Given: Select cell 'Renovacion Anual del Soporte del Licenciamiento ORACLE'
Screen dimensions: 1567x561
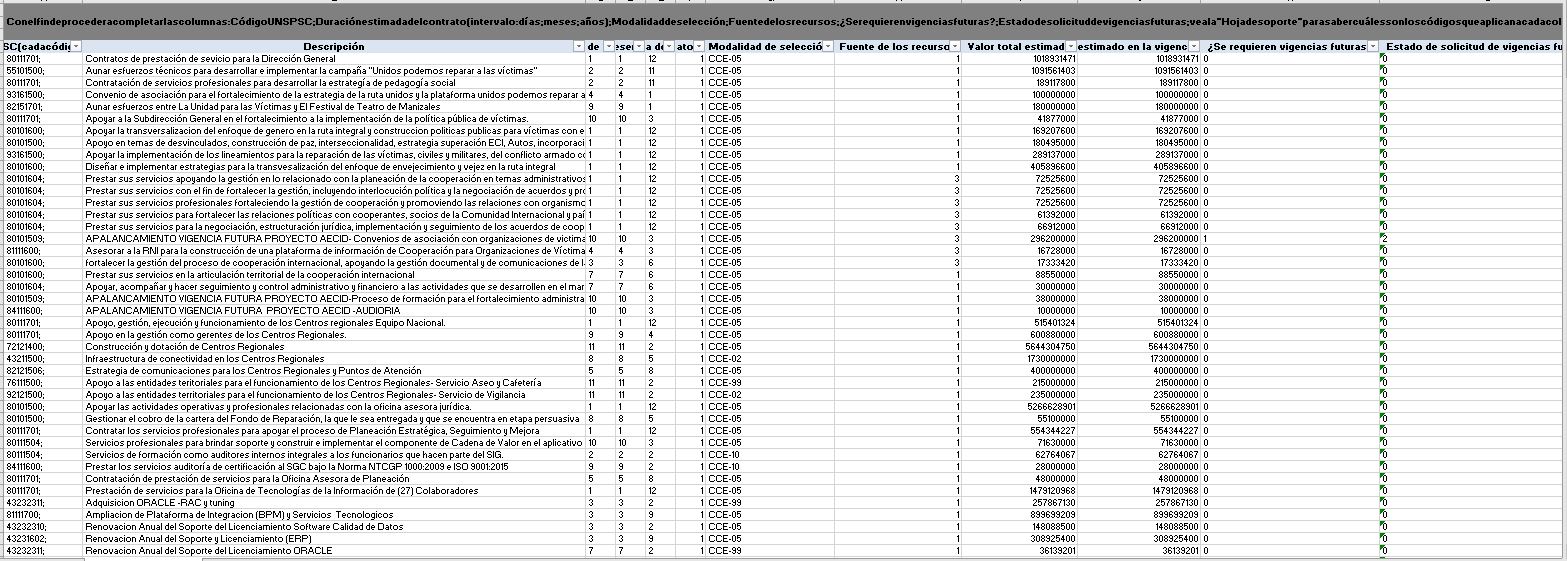Looking at the screenshot, I should [335, 551].
